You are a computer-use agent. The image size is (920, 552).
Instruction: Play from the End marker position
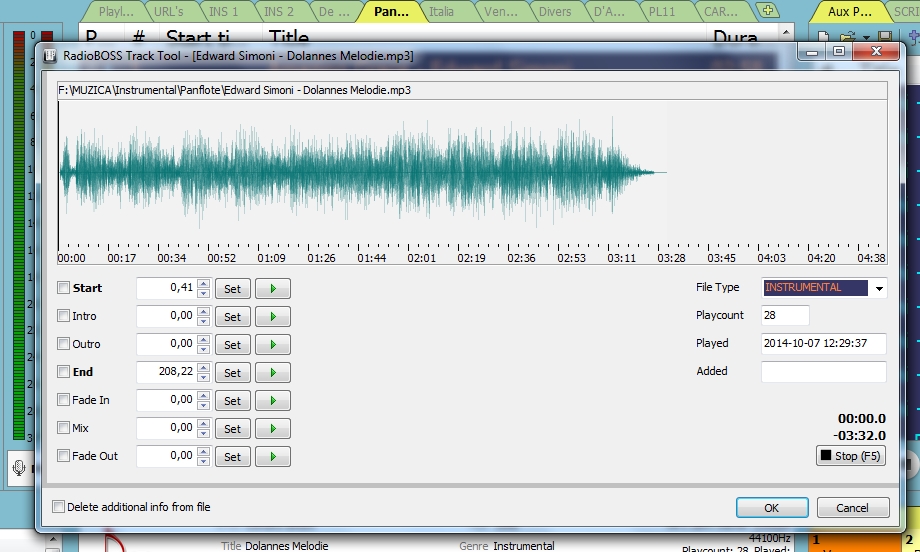point(273,372)
